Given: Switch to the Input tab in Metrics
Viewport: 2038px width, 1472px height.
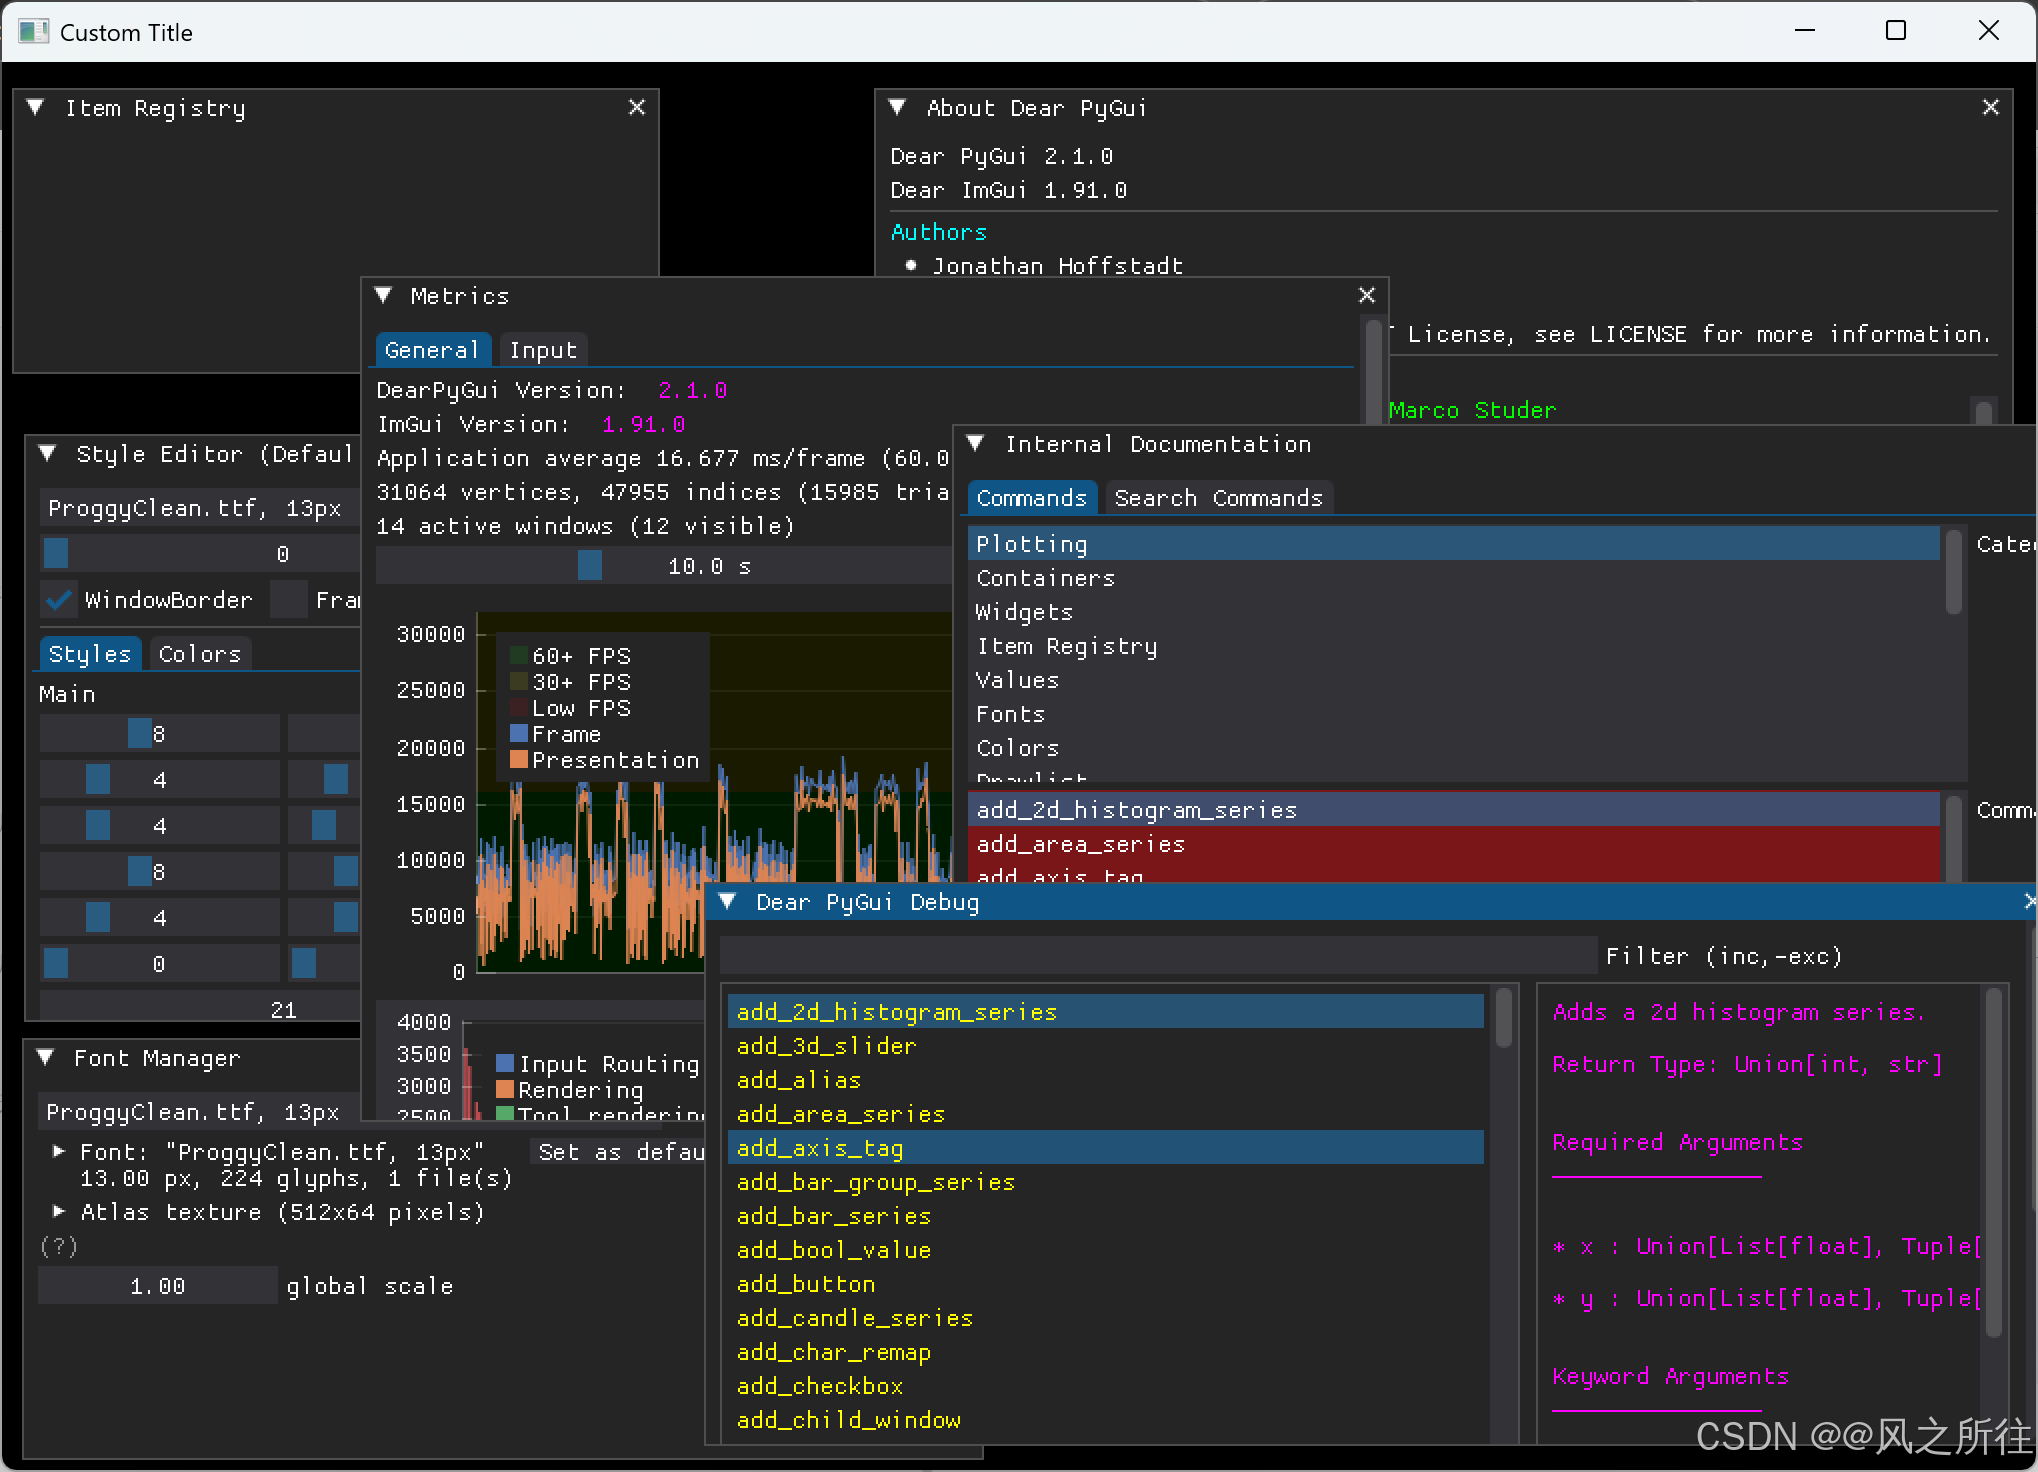Looking at the screenshot, I should [543, 350].
